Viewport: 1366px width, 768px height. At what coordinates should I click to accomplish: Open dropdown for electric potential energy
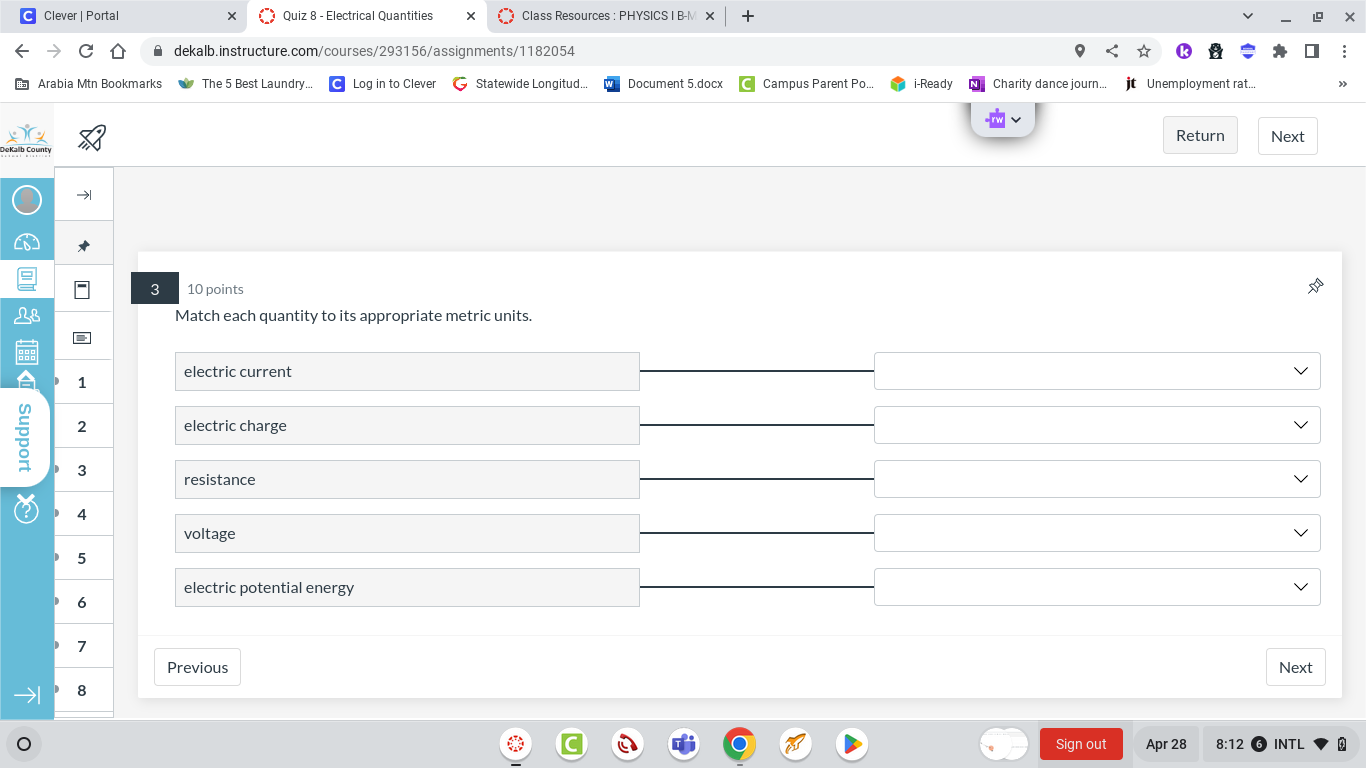[1097, 587]
